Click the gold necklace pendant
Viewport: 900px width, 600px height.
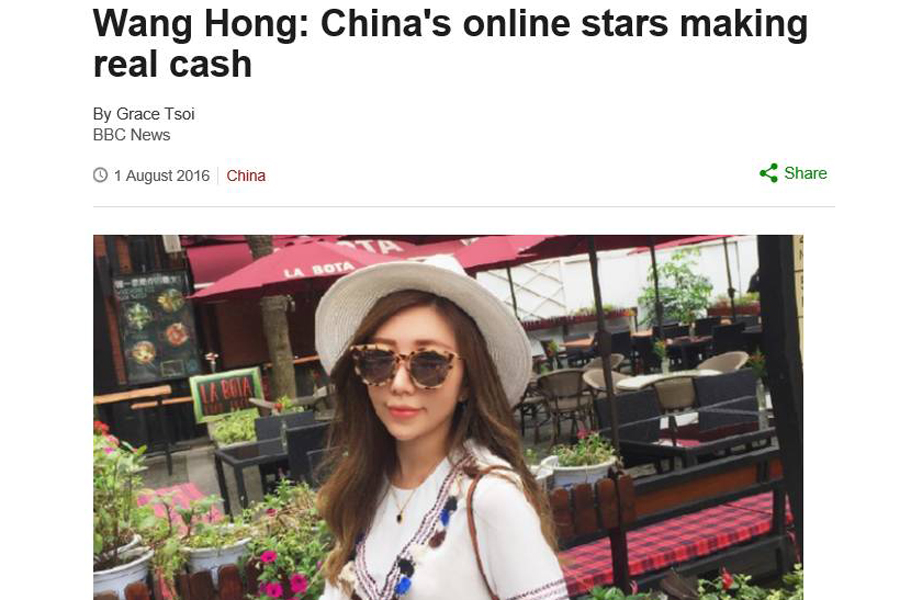coord(399,517)
